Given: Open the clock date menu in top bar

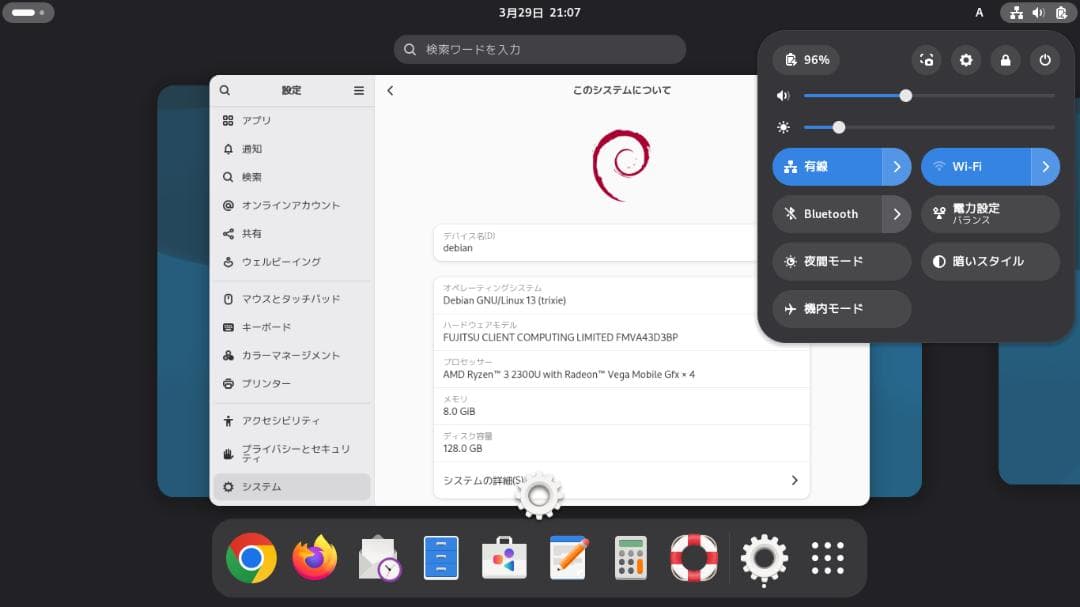Looking at the screenshot, I should 540,12.
